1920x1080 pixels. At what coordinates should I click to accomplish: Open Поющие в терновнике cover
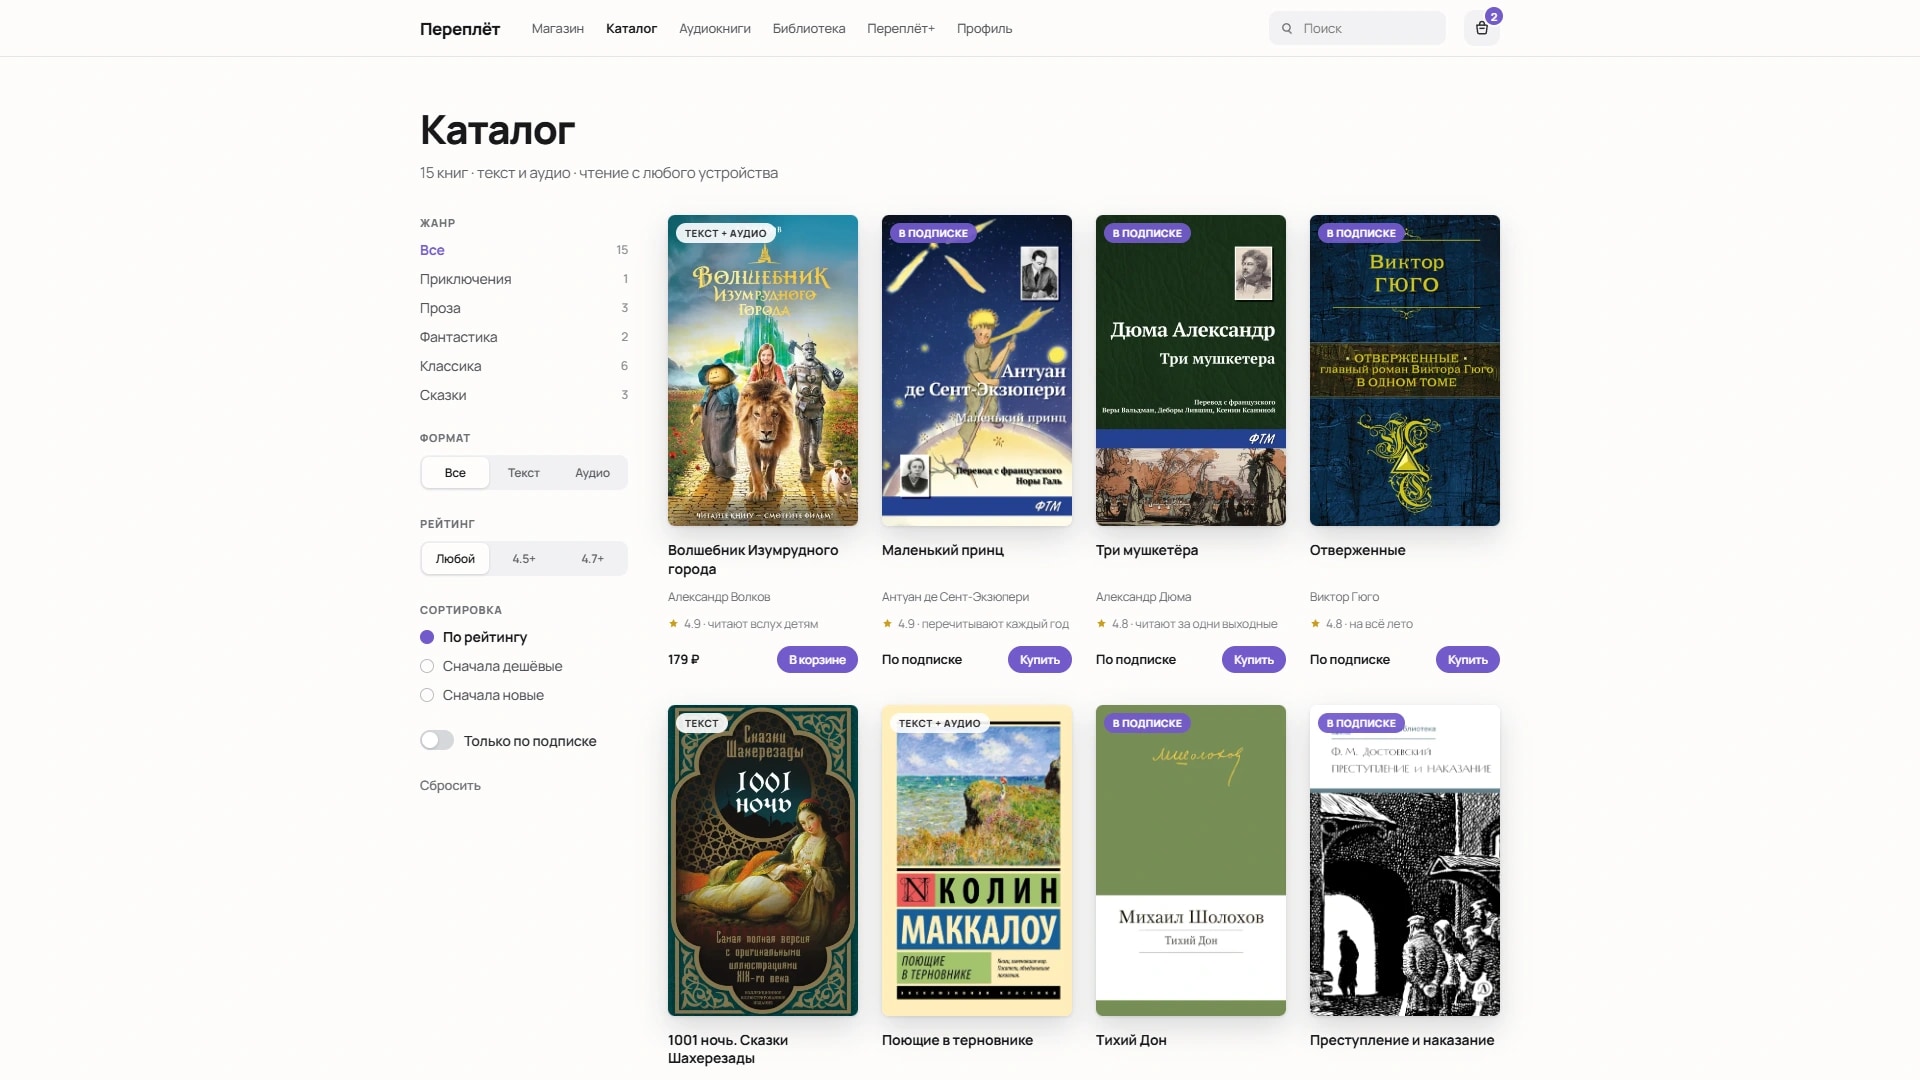pos(977,860)
